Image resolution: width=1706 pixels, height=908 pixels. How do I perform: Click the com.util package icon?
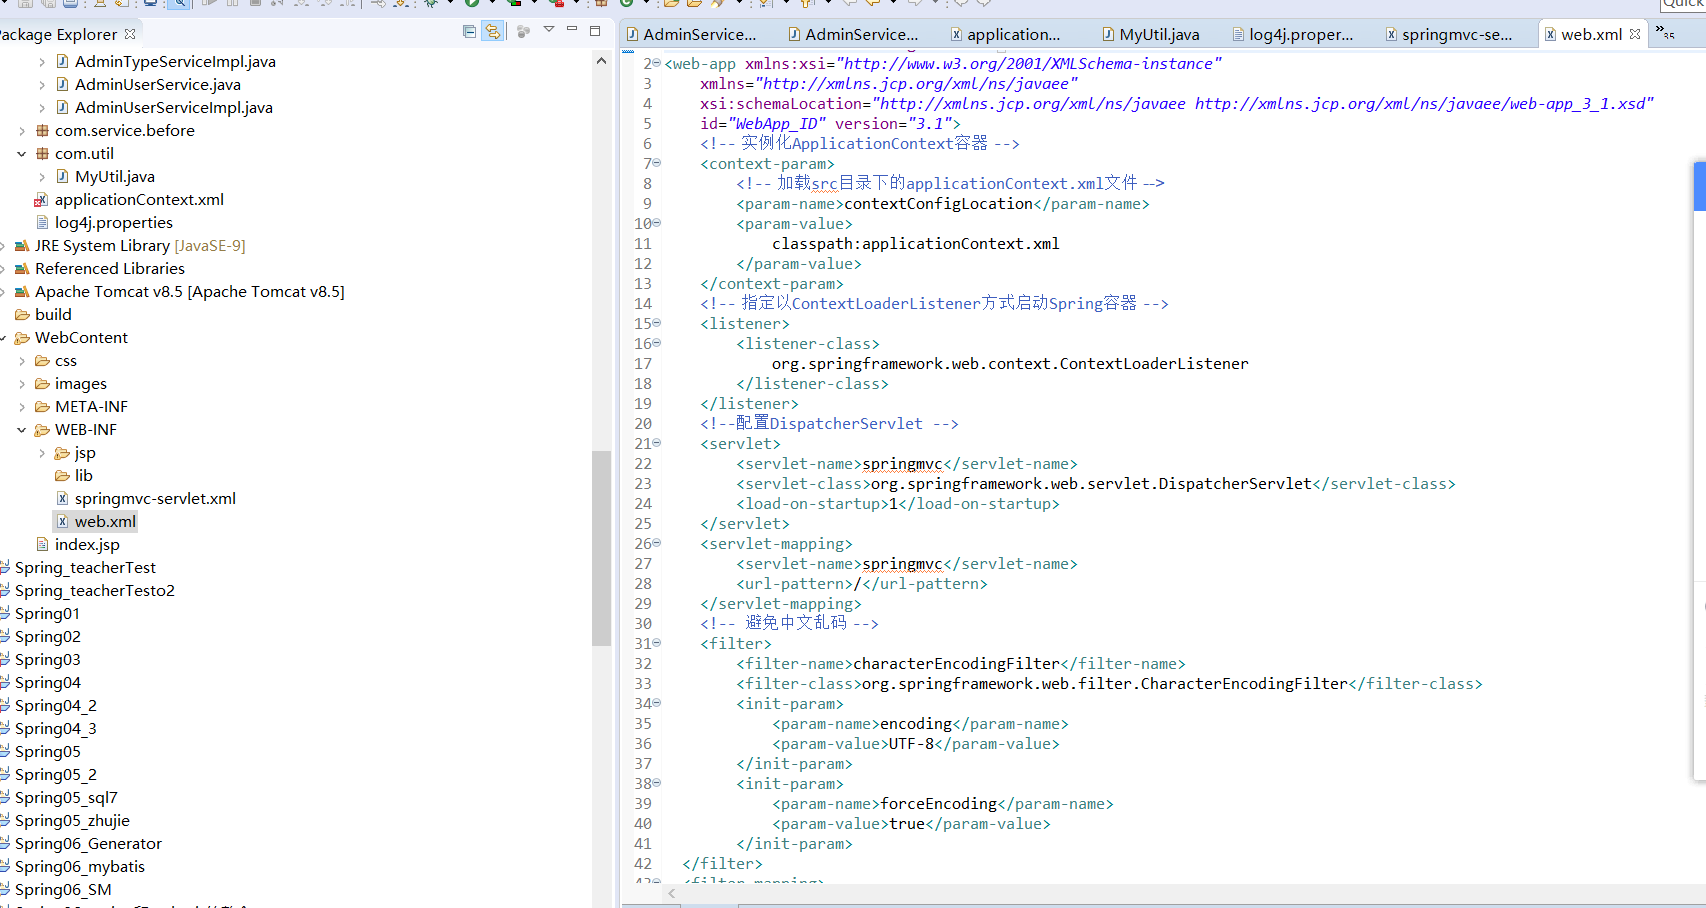tap(42, 154)
